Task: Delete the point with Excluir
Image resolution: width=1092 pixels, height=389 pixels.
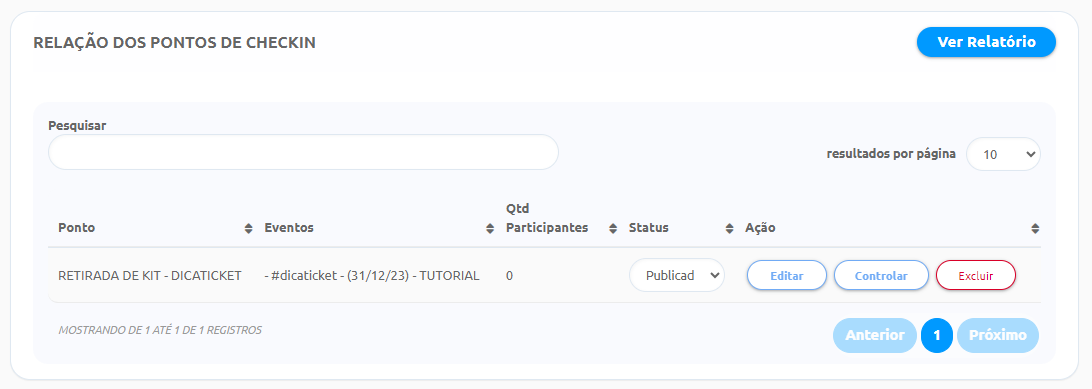Action: pyautogui.click(x=976, y=276)
